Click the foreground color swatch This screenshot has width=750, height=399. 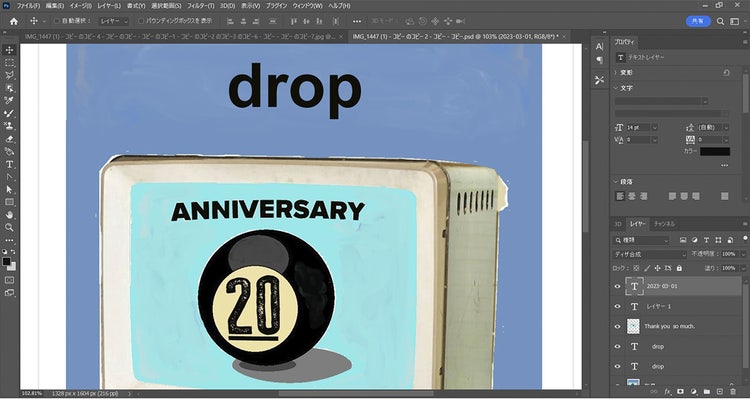[x=6, y=261]
